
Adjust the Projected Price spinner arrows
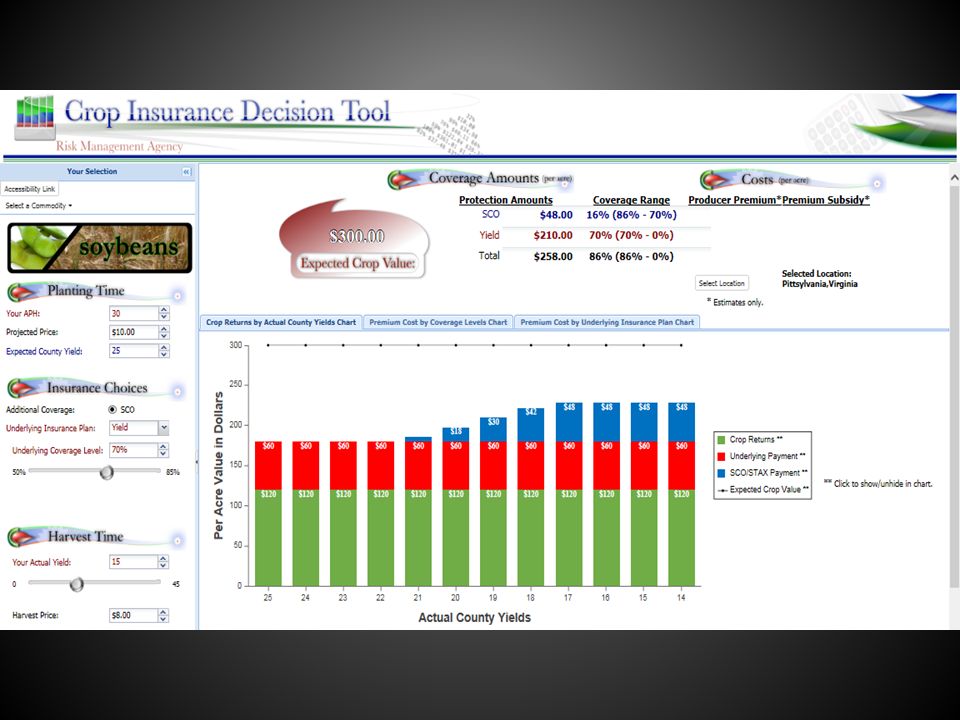[163, 332]
